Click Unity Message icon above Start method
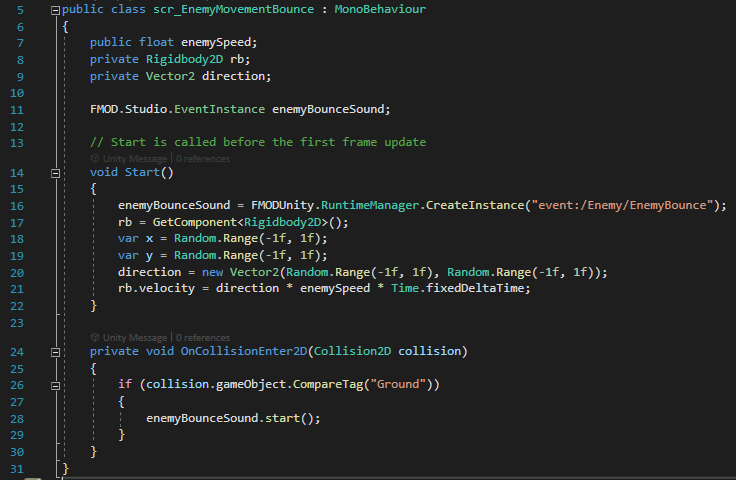 pyautogui.click(x=95, y=158)
